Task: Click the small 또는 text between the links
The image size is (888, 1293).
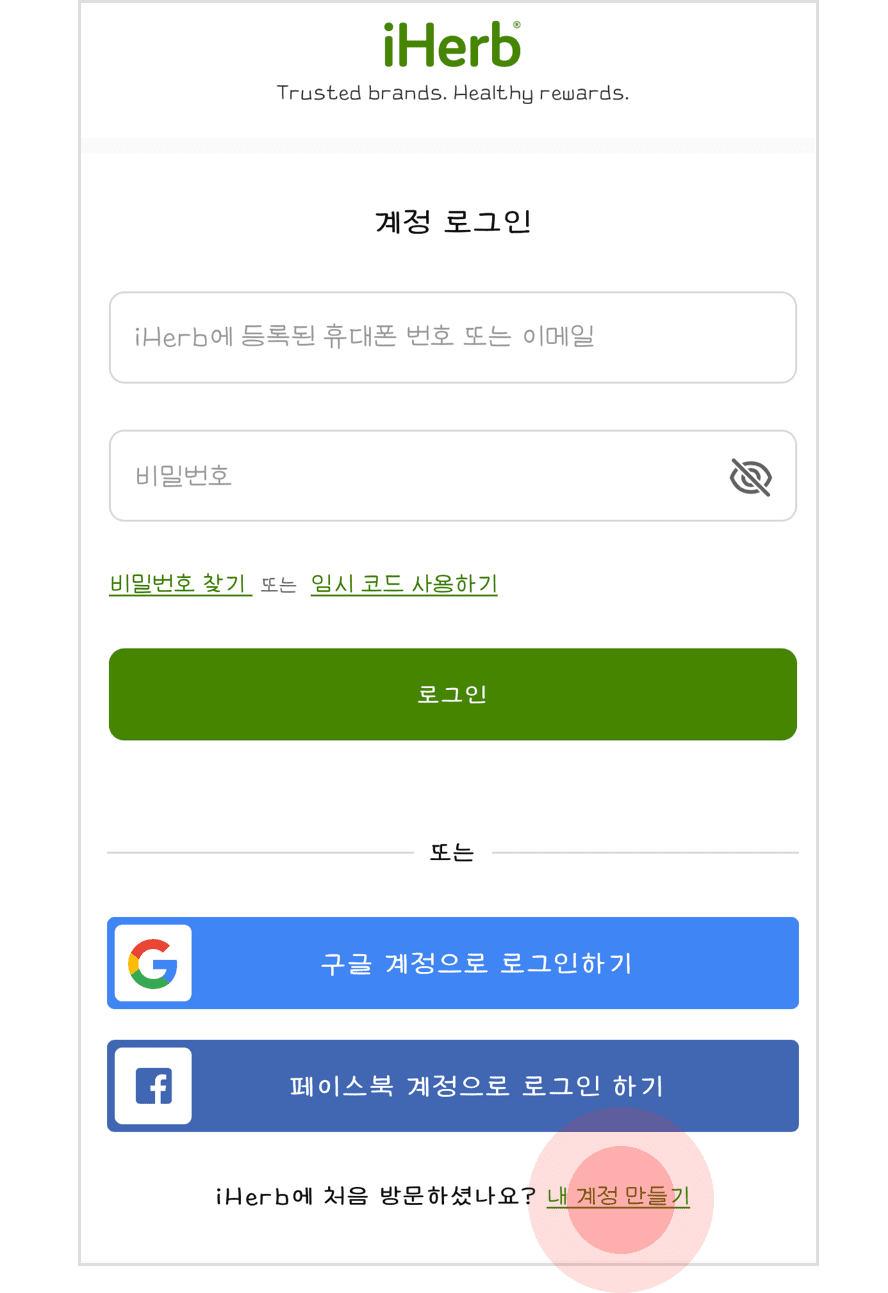Action: tap(279, 586)
